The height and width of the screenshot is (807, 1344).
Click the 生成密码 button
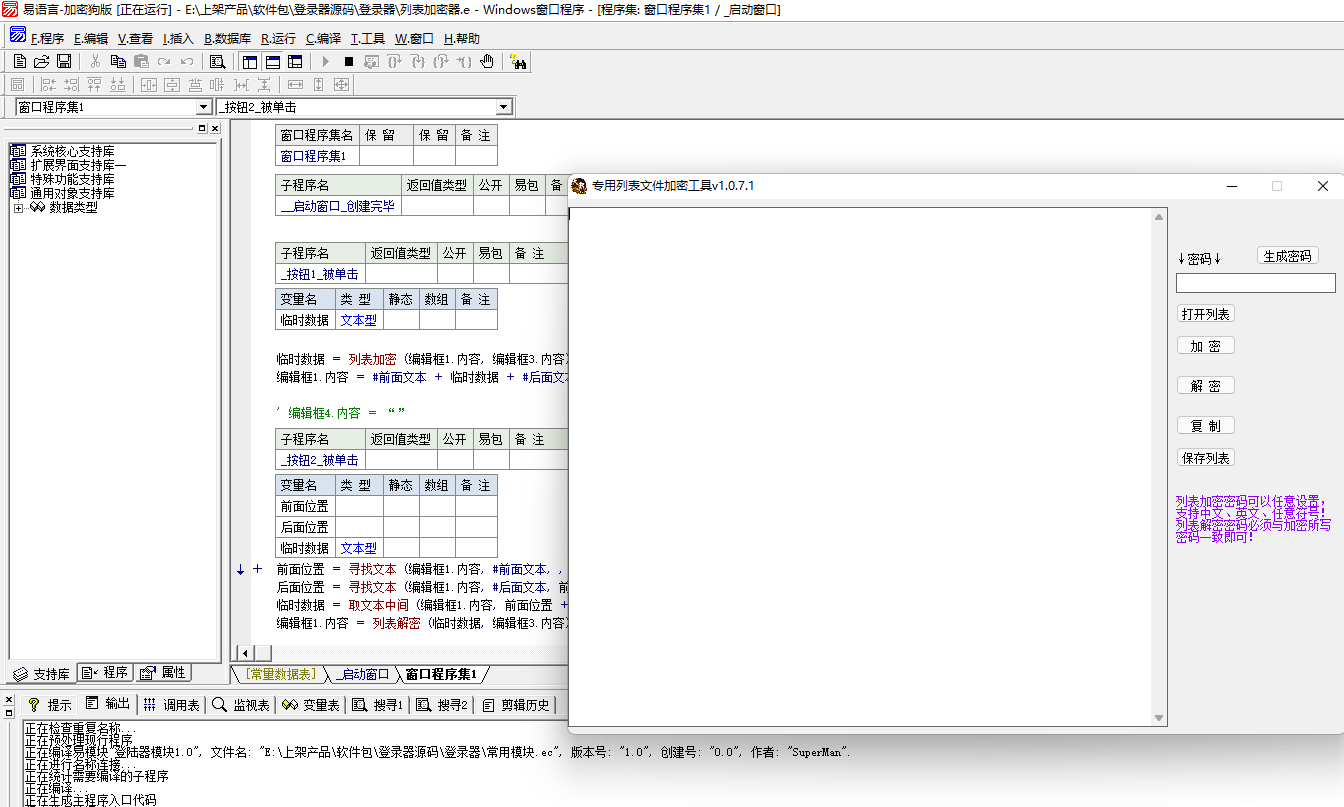(1287, 256)
